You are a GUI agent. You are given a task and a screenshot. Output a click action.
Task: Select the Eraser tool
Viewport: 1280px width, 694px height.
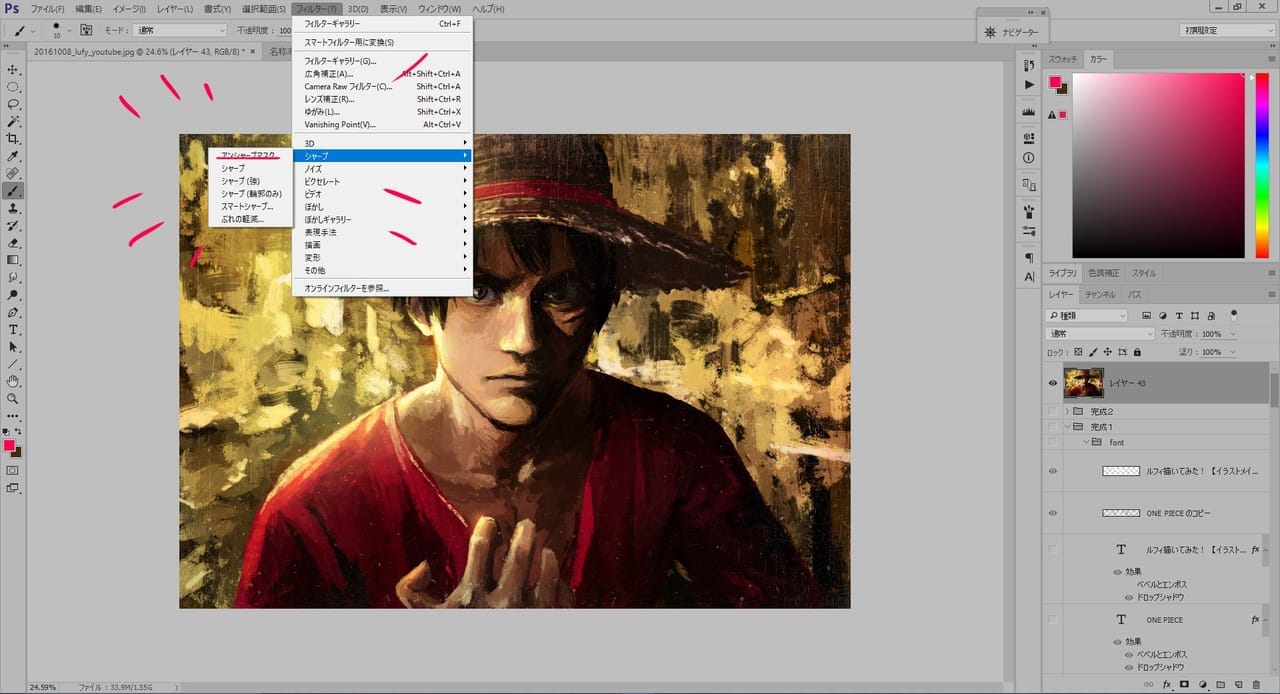pyautogui.click(x=14, y=242)
